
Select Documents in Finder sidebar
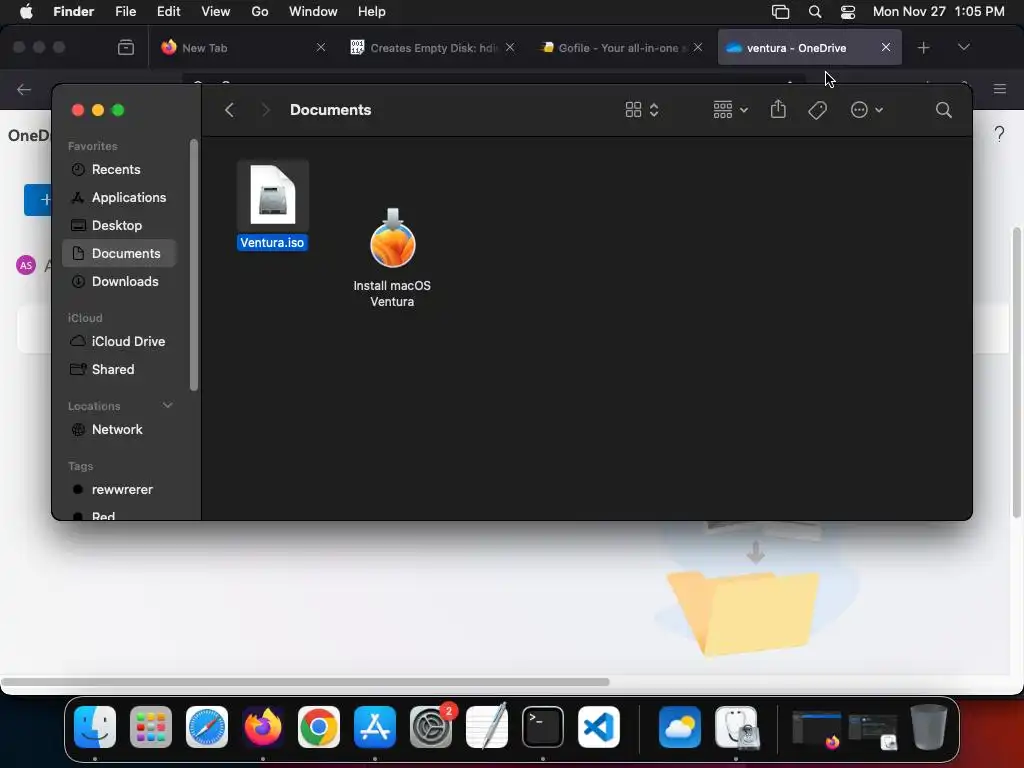pos(120,253)
